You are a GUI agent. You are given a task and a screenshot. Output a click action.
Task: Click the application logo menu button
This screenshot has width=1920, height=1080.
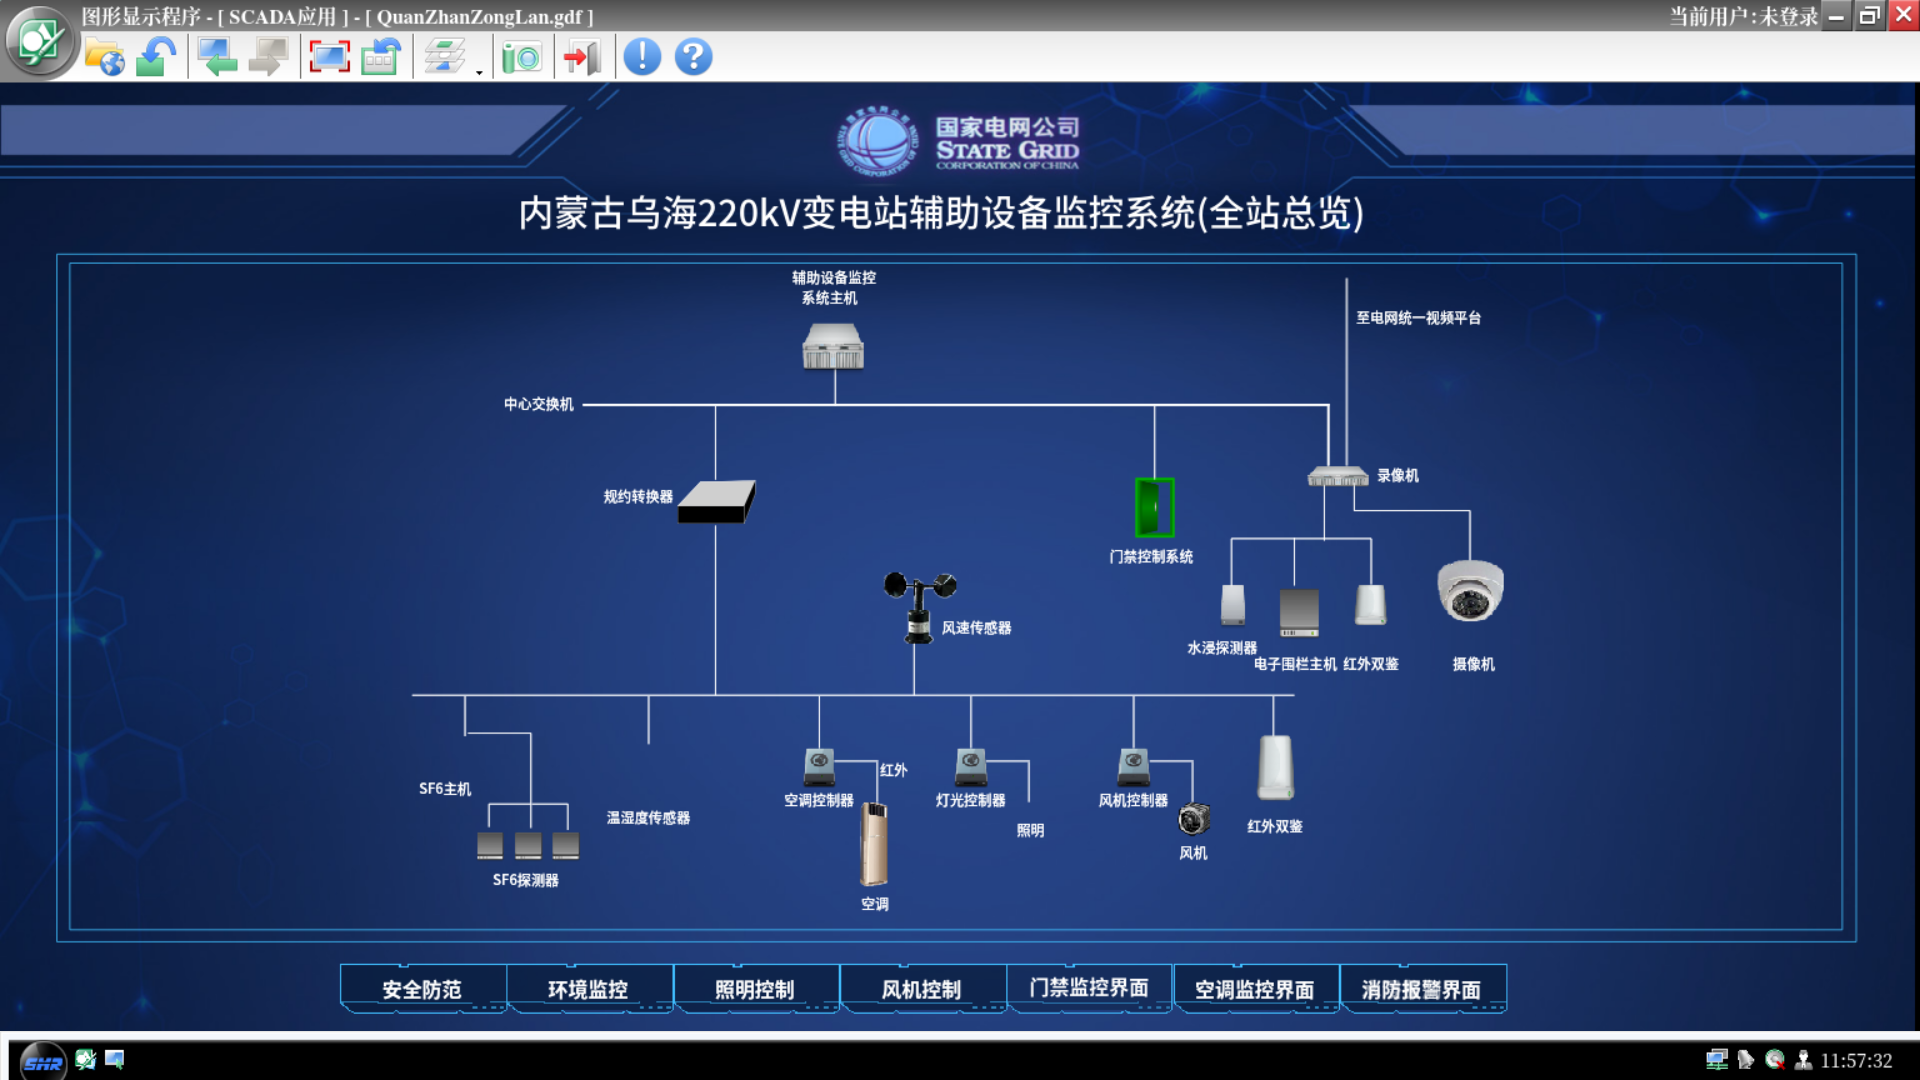pyautogui.click(x=40, y=42)
